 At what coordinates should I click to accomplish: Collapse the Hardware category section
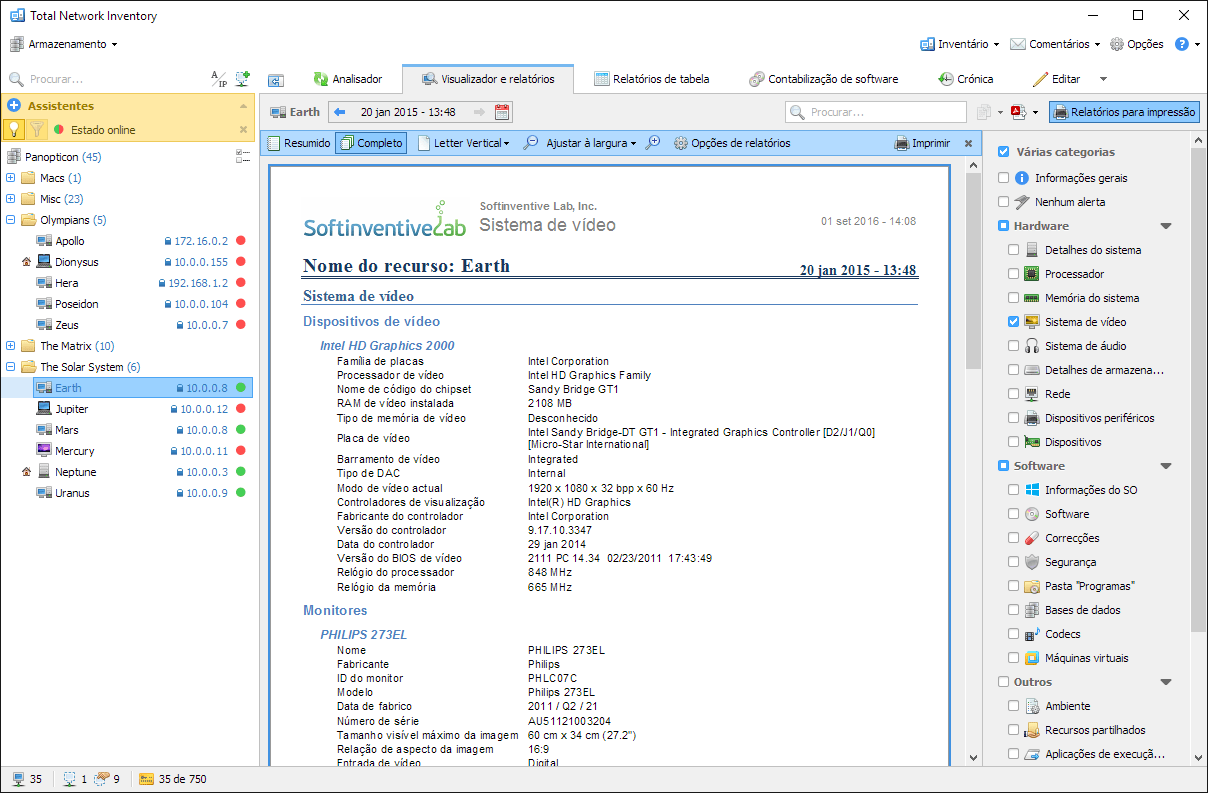coord(1165,226)
